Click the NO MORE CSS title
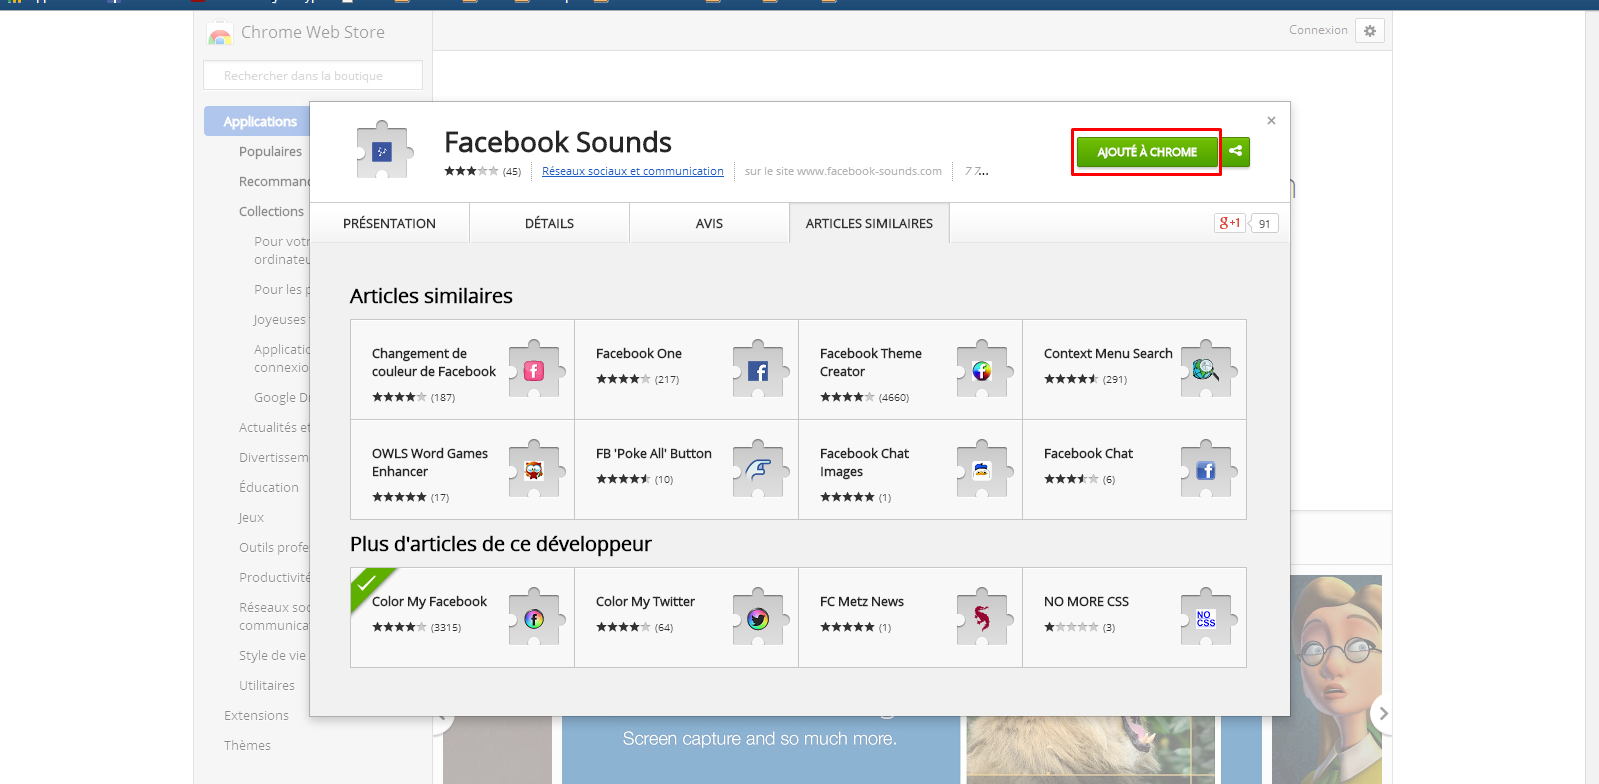This screenshot has width=1599, height=784. pyautogui.click(x=1086, y=601)
